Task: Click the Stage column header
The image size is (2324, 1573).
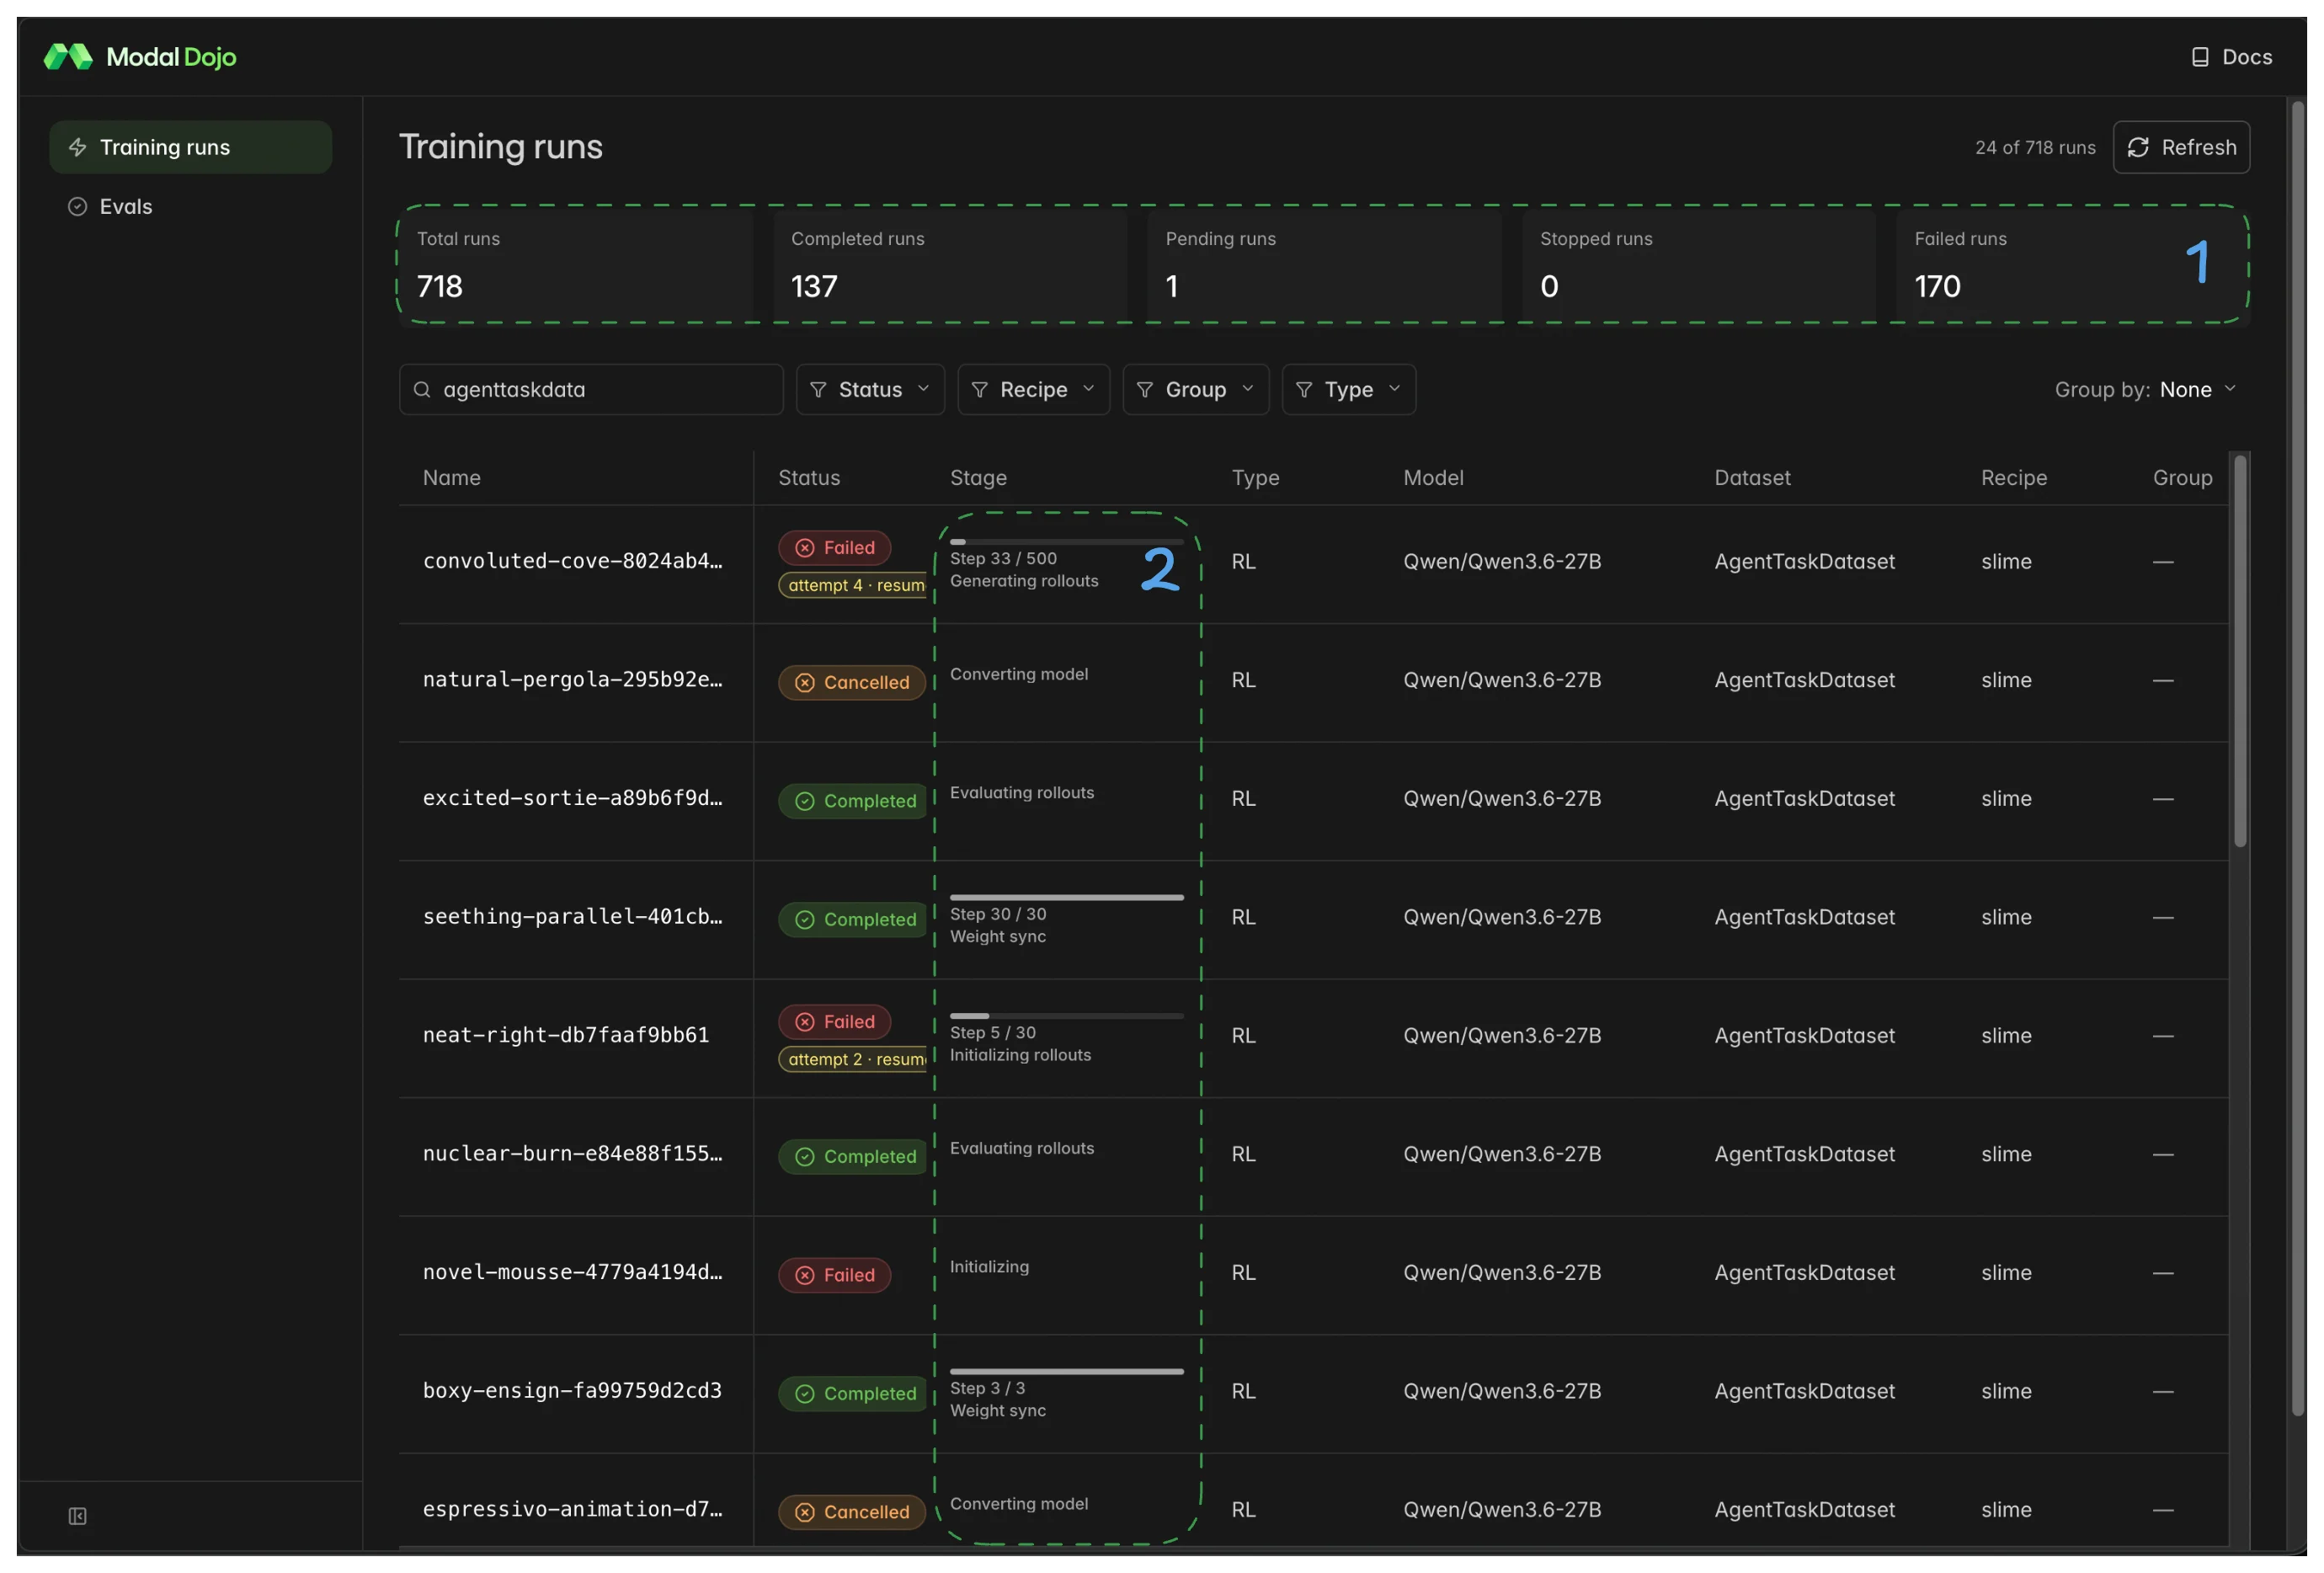Action: pos(978,478)
